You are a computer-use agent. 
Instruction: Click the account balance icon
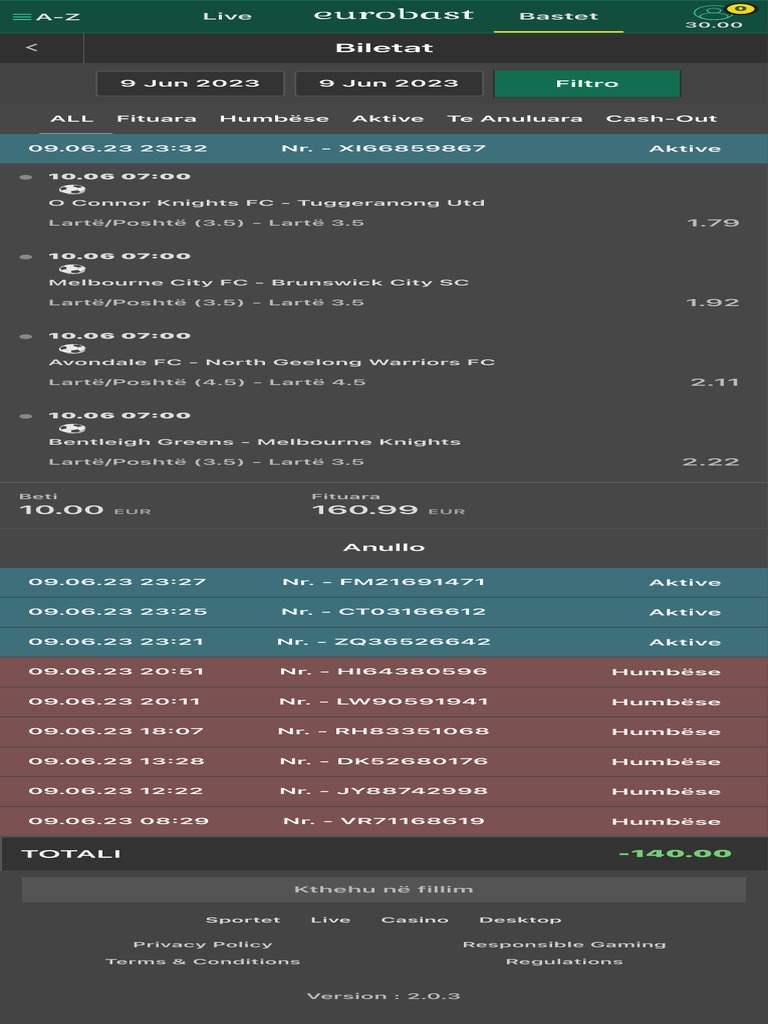[713, 14]
